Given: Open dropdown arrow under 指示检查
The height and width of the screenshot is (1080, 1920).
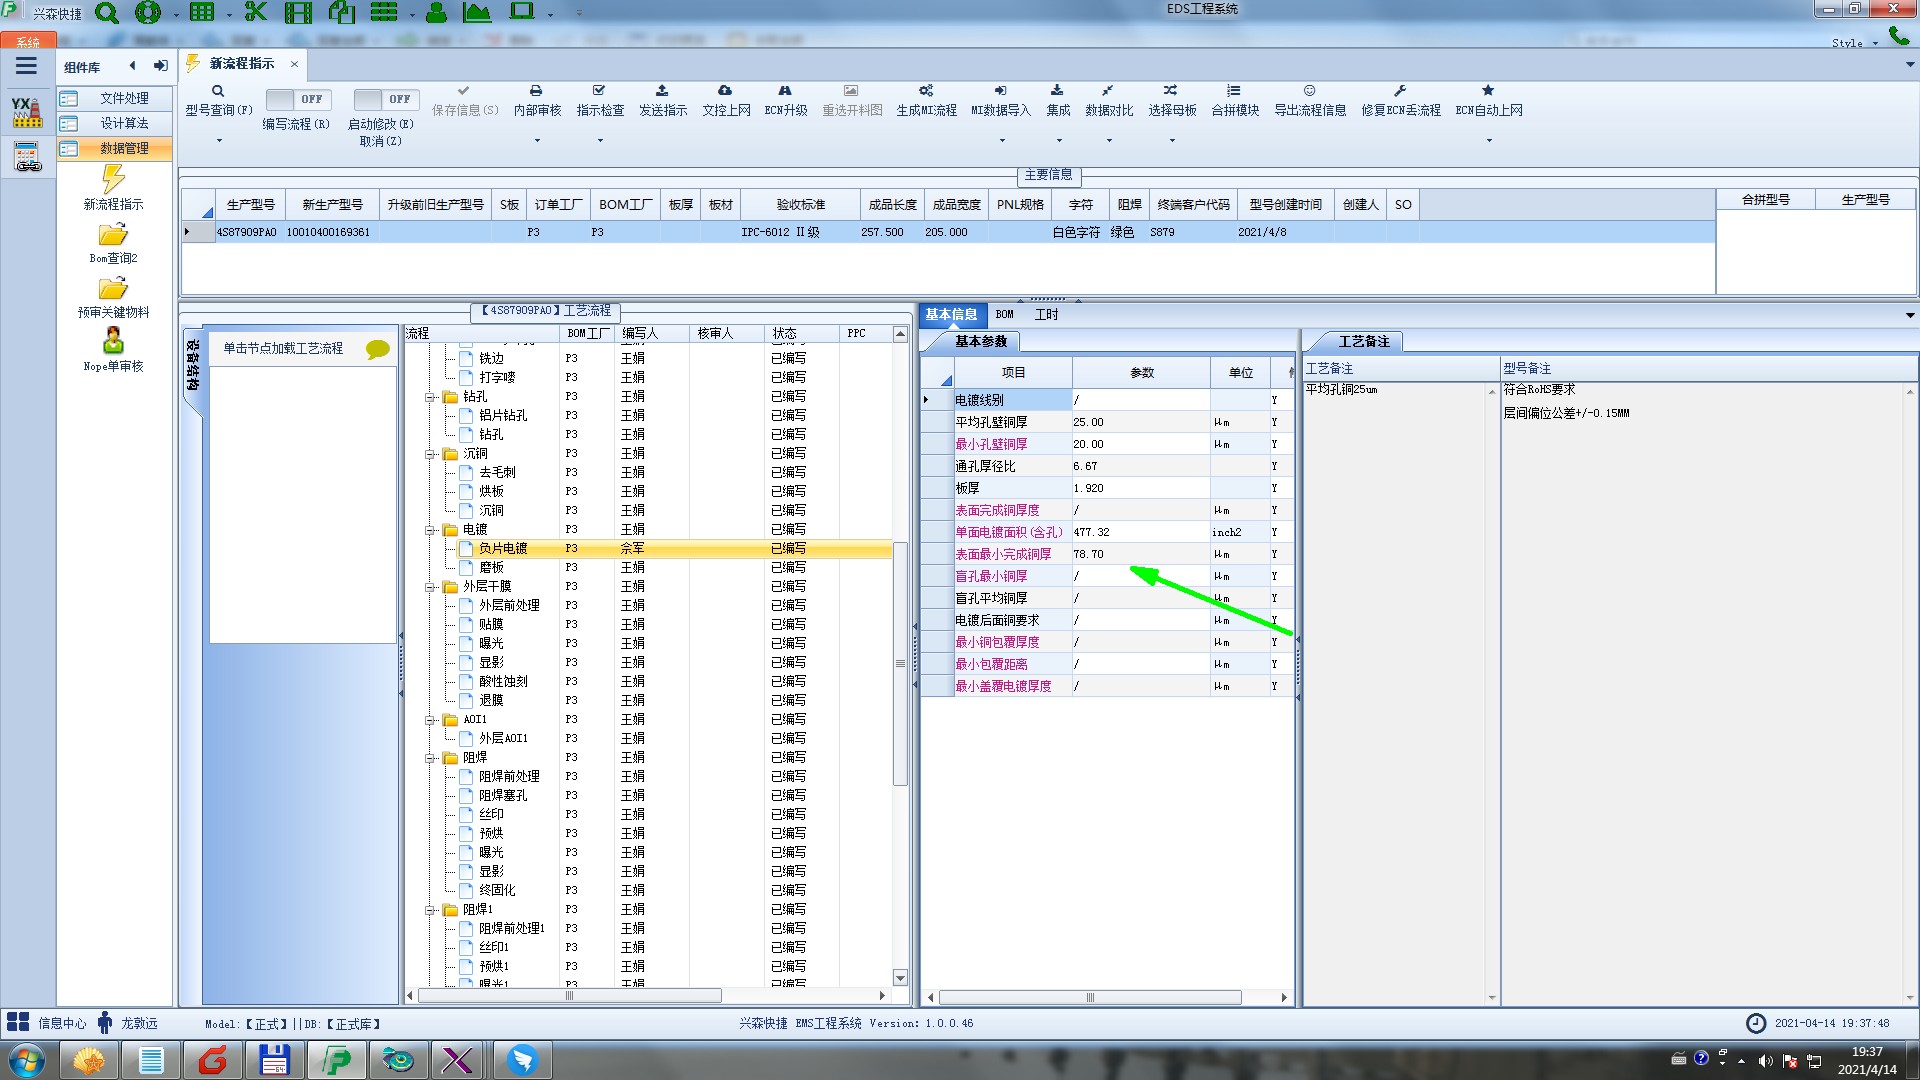Looking at the screenshot, I should click(600, 140).
